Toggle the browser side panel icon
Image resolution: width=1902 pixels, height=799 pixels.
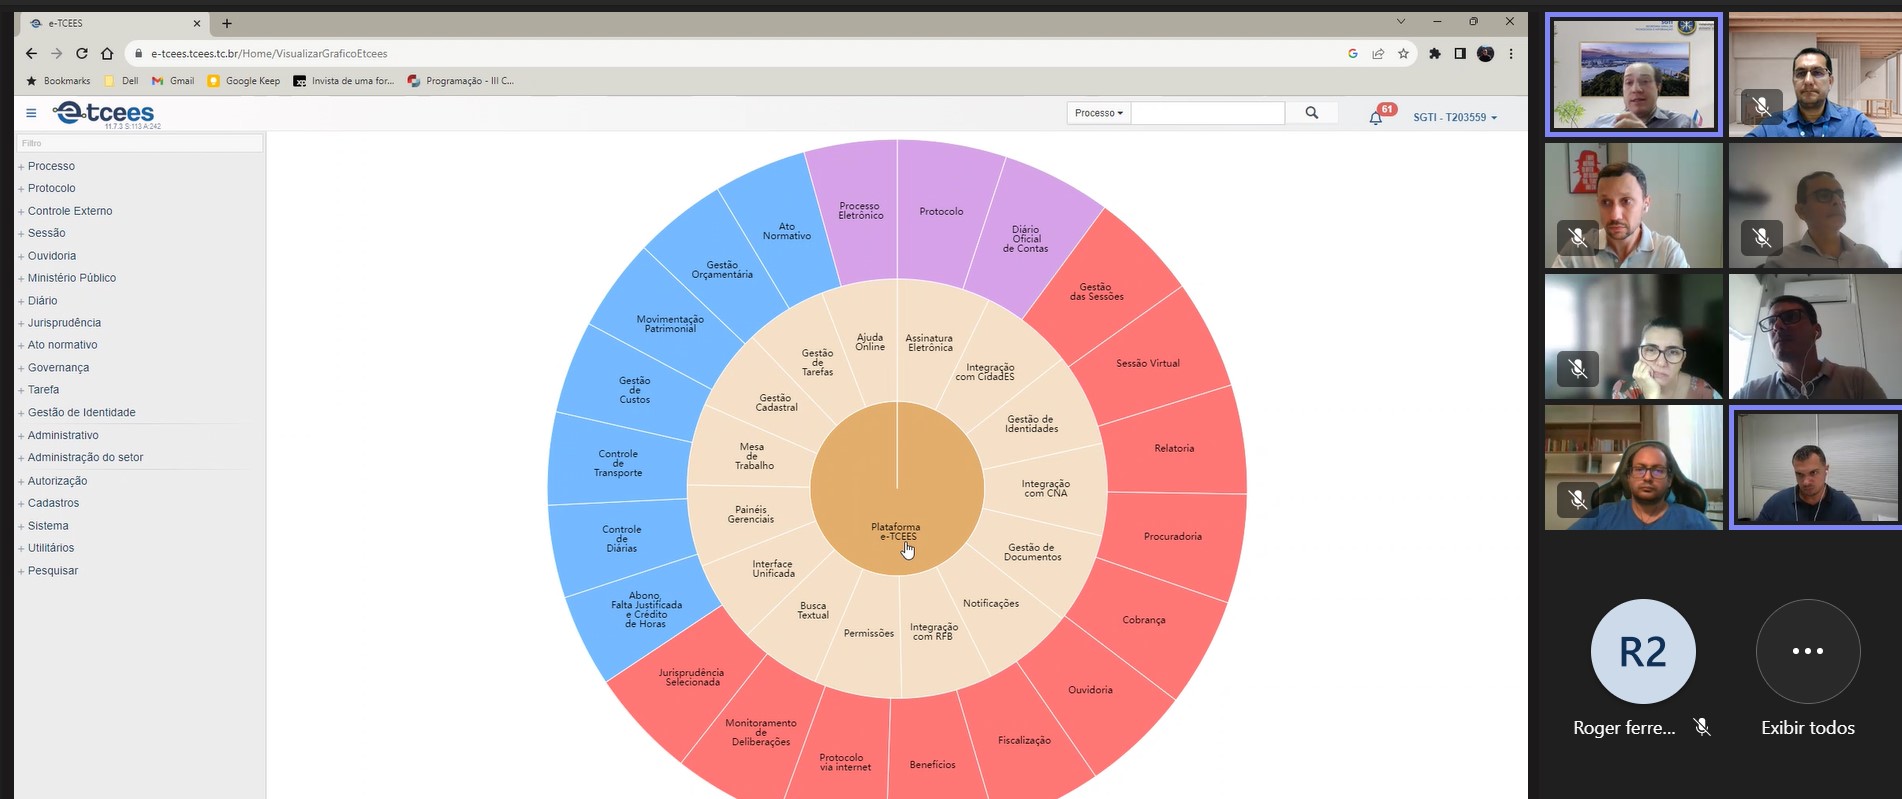pyautogui.click(x=1460, y=54)
